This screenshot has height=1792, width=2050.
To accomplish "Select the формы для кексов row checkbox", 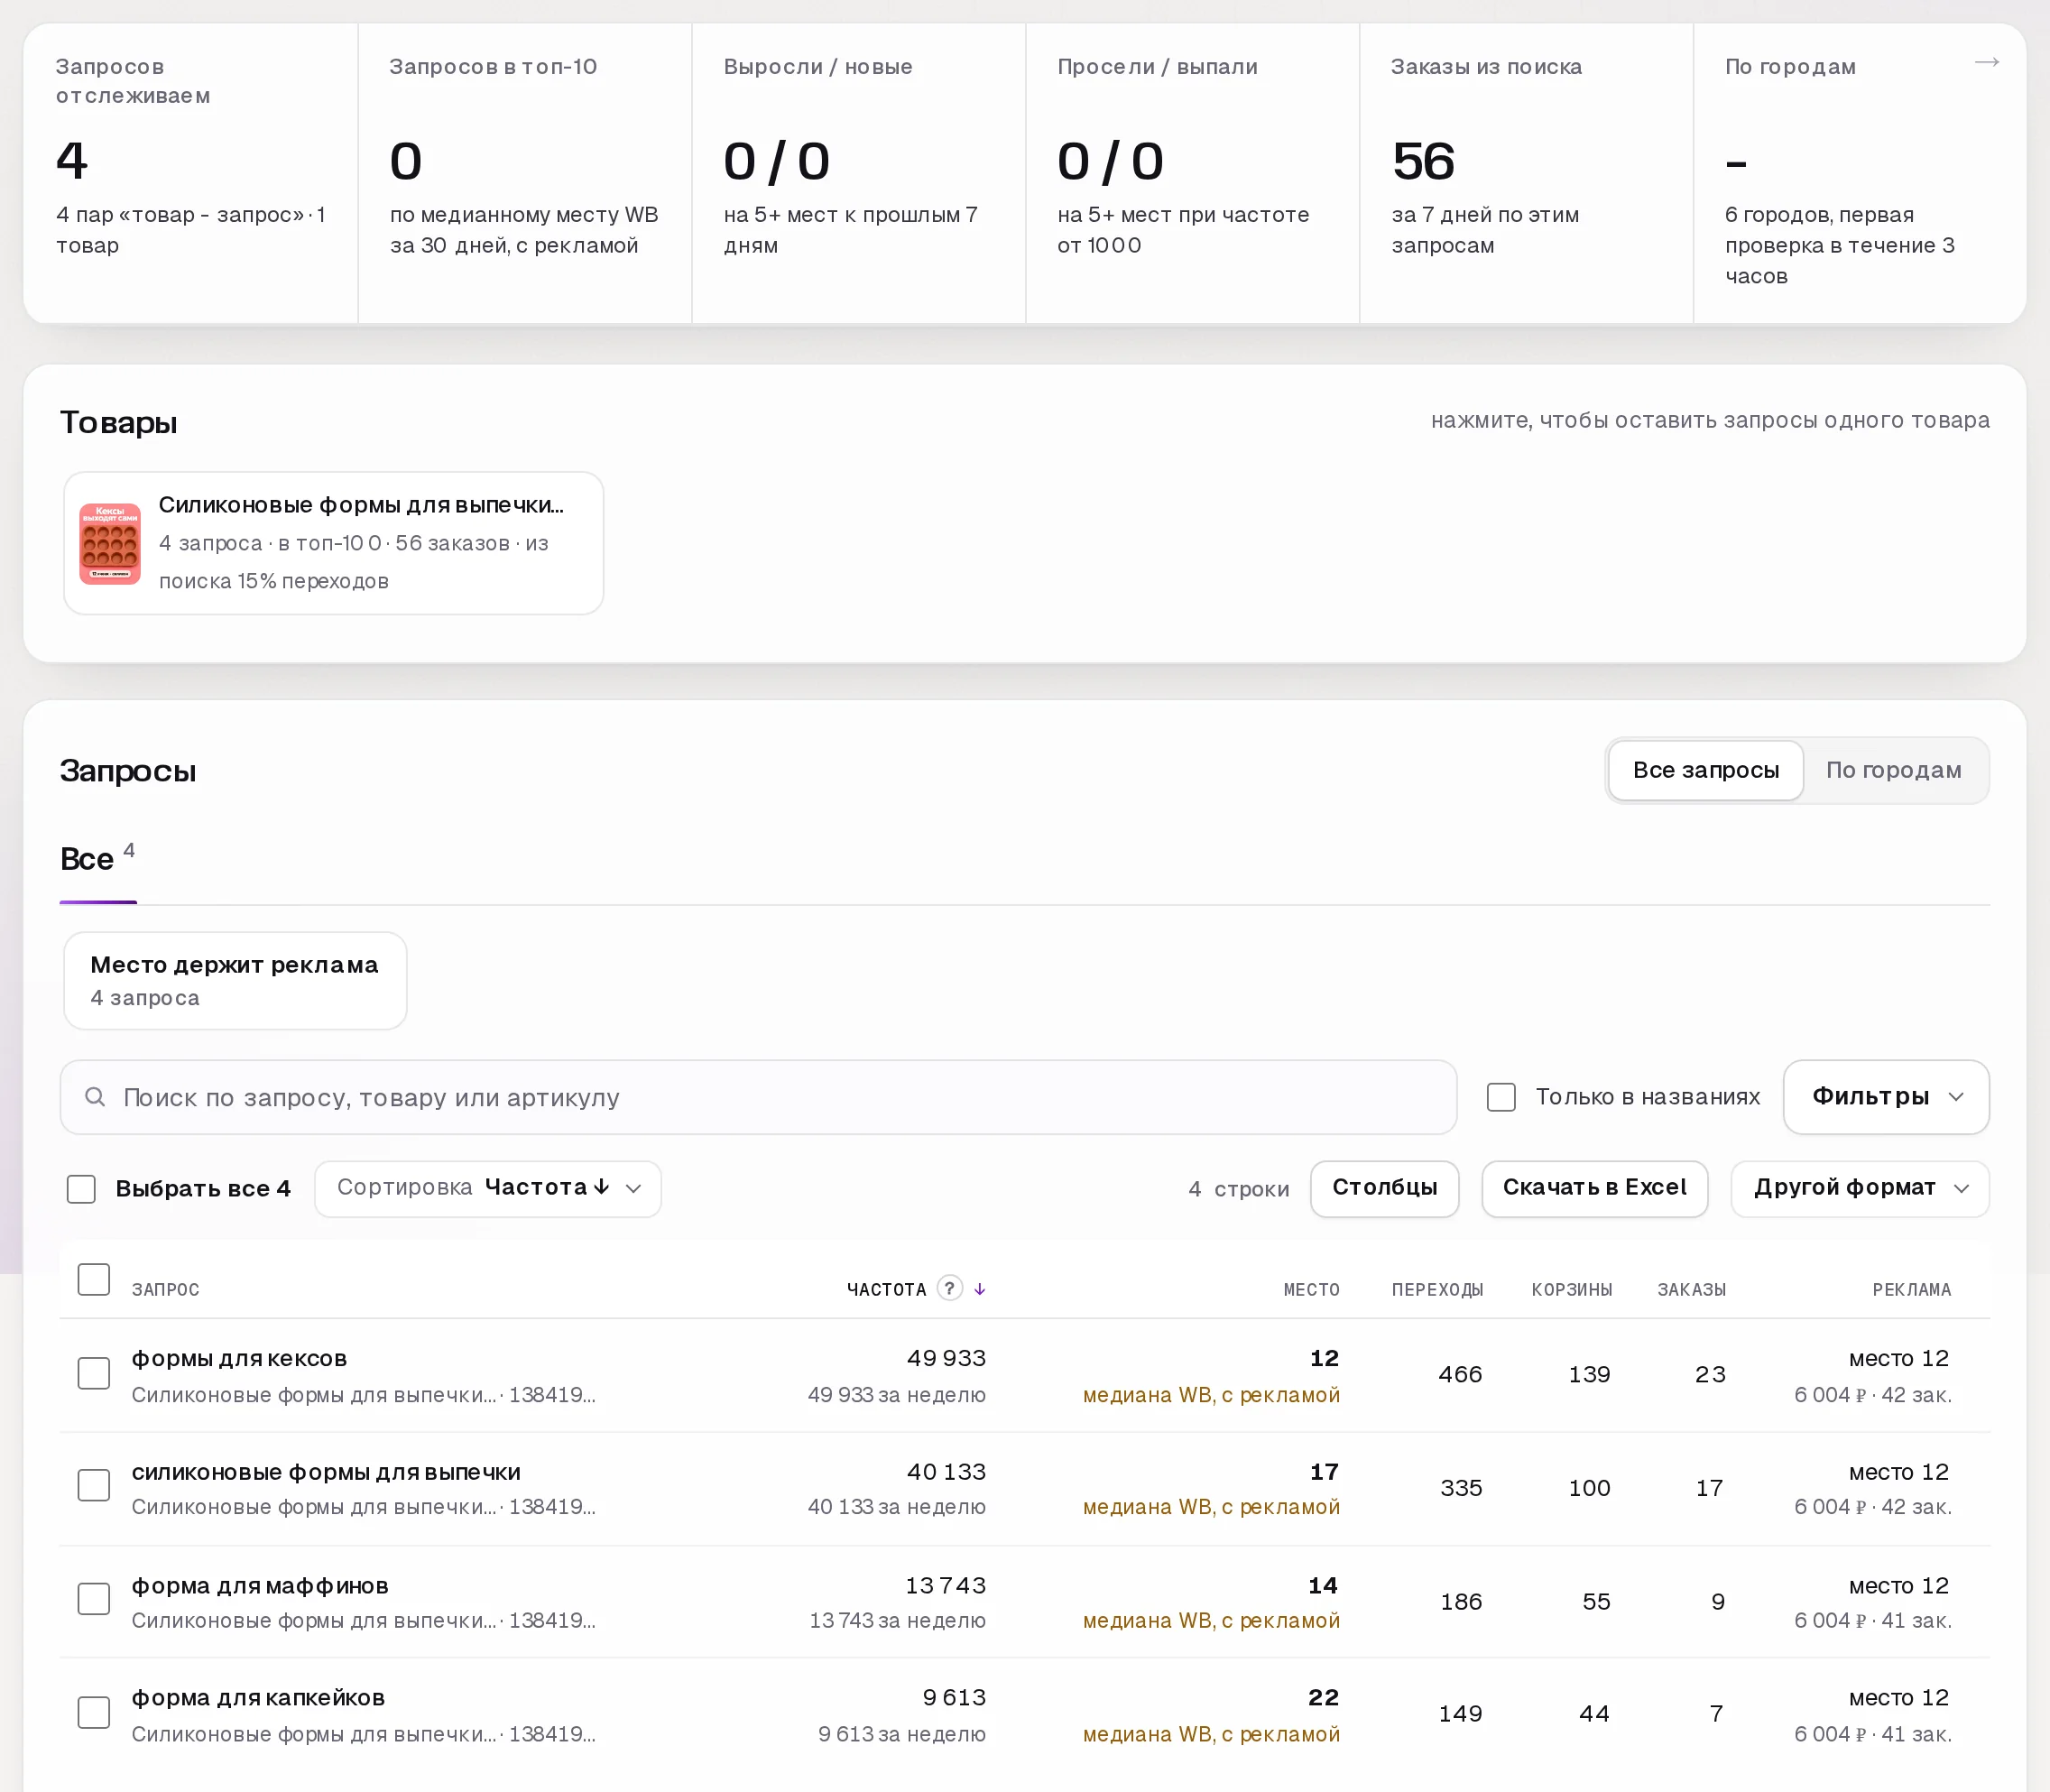I will click(x=94, y=1373).
